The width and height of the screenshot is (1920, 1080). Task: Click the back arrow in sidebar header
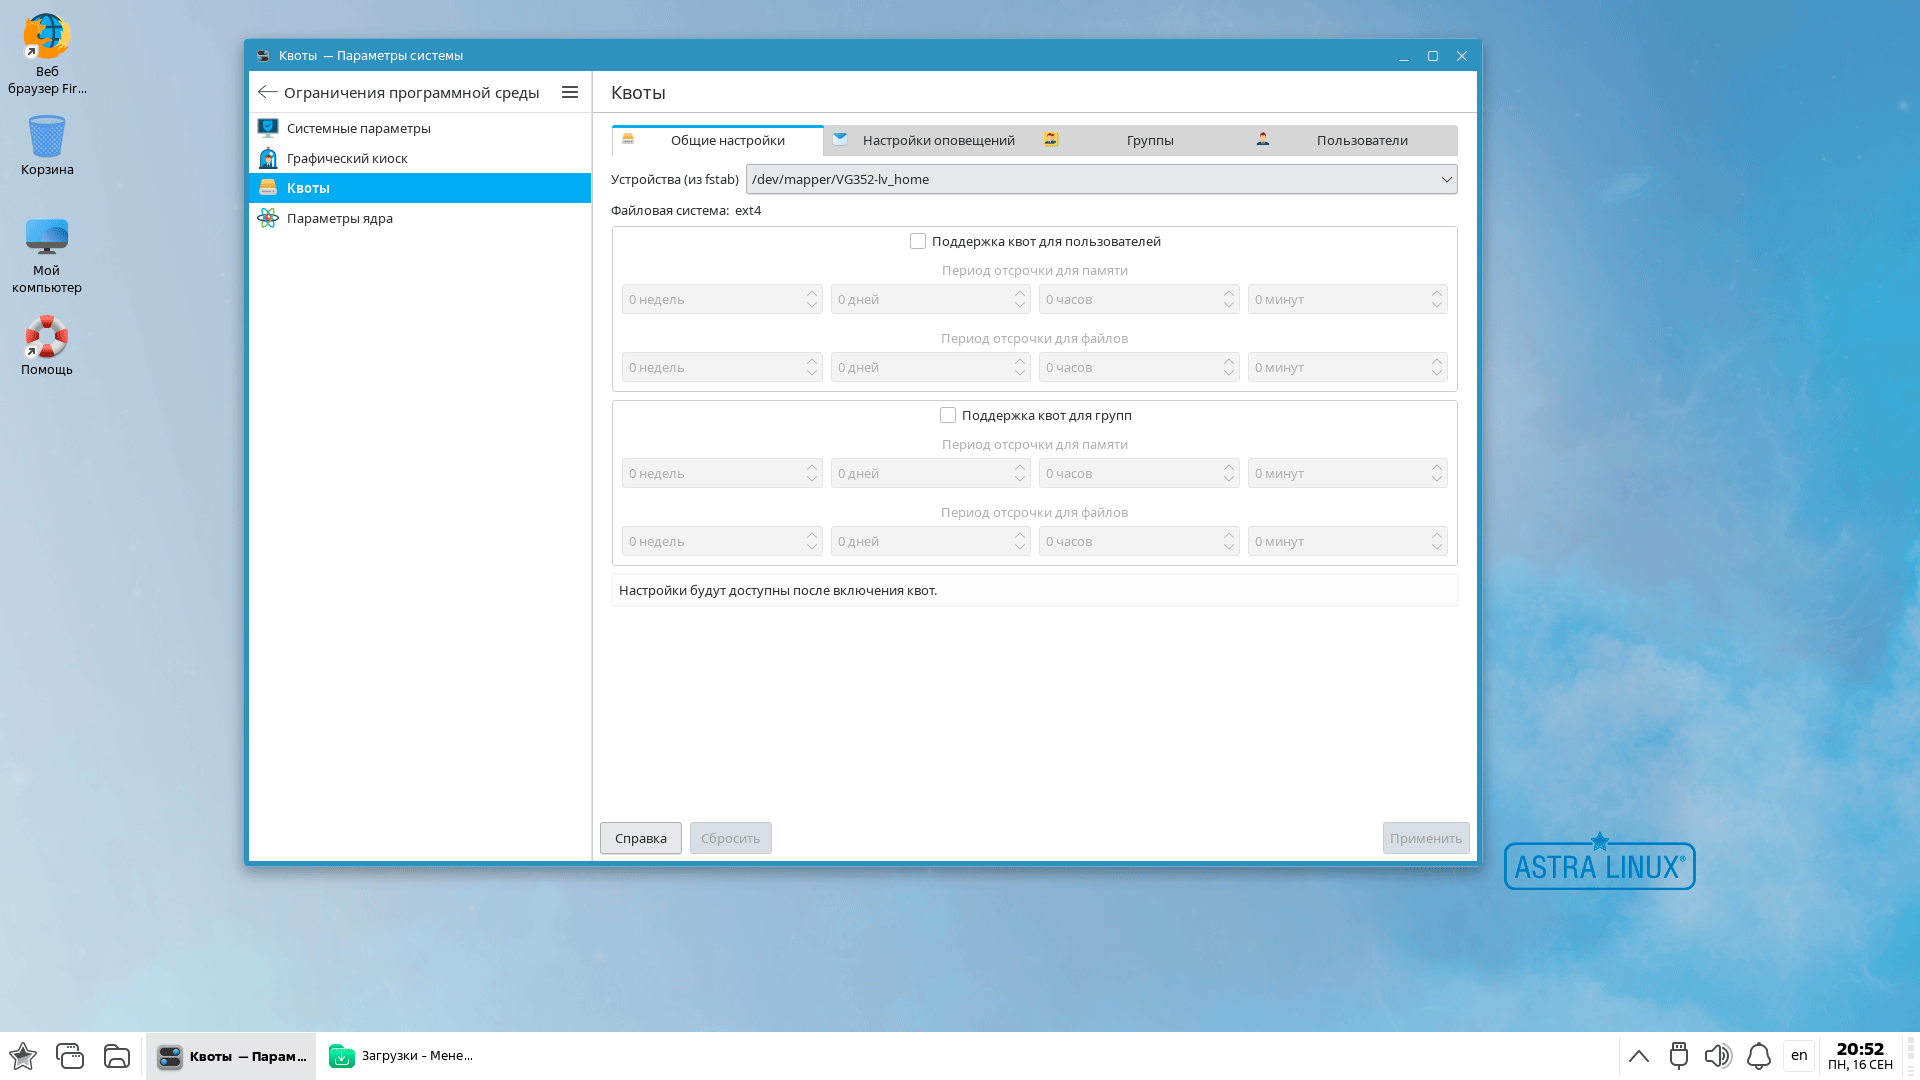pos(267,92)
